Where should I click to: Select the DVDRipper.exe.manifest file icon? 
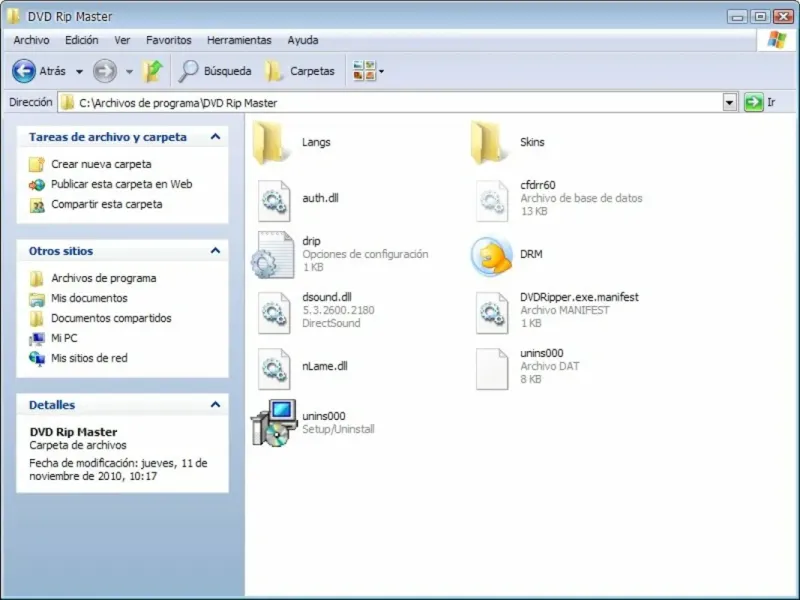point(492,313)
